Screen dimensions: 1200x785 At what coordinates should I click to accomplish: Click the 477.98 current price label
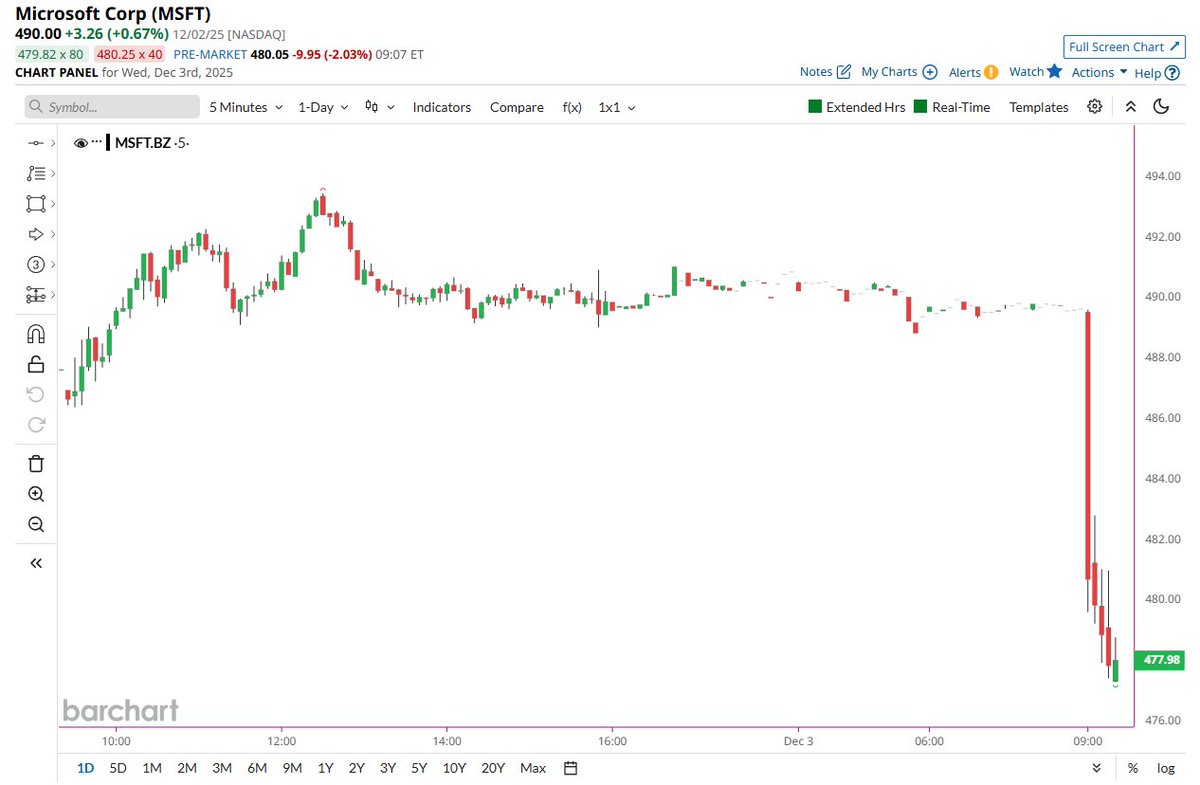(x=1159, y=660)
